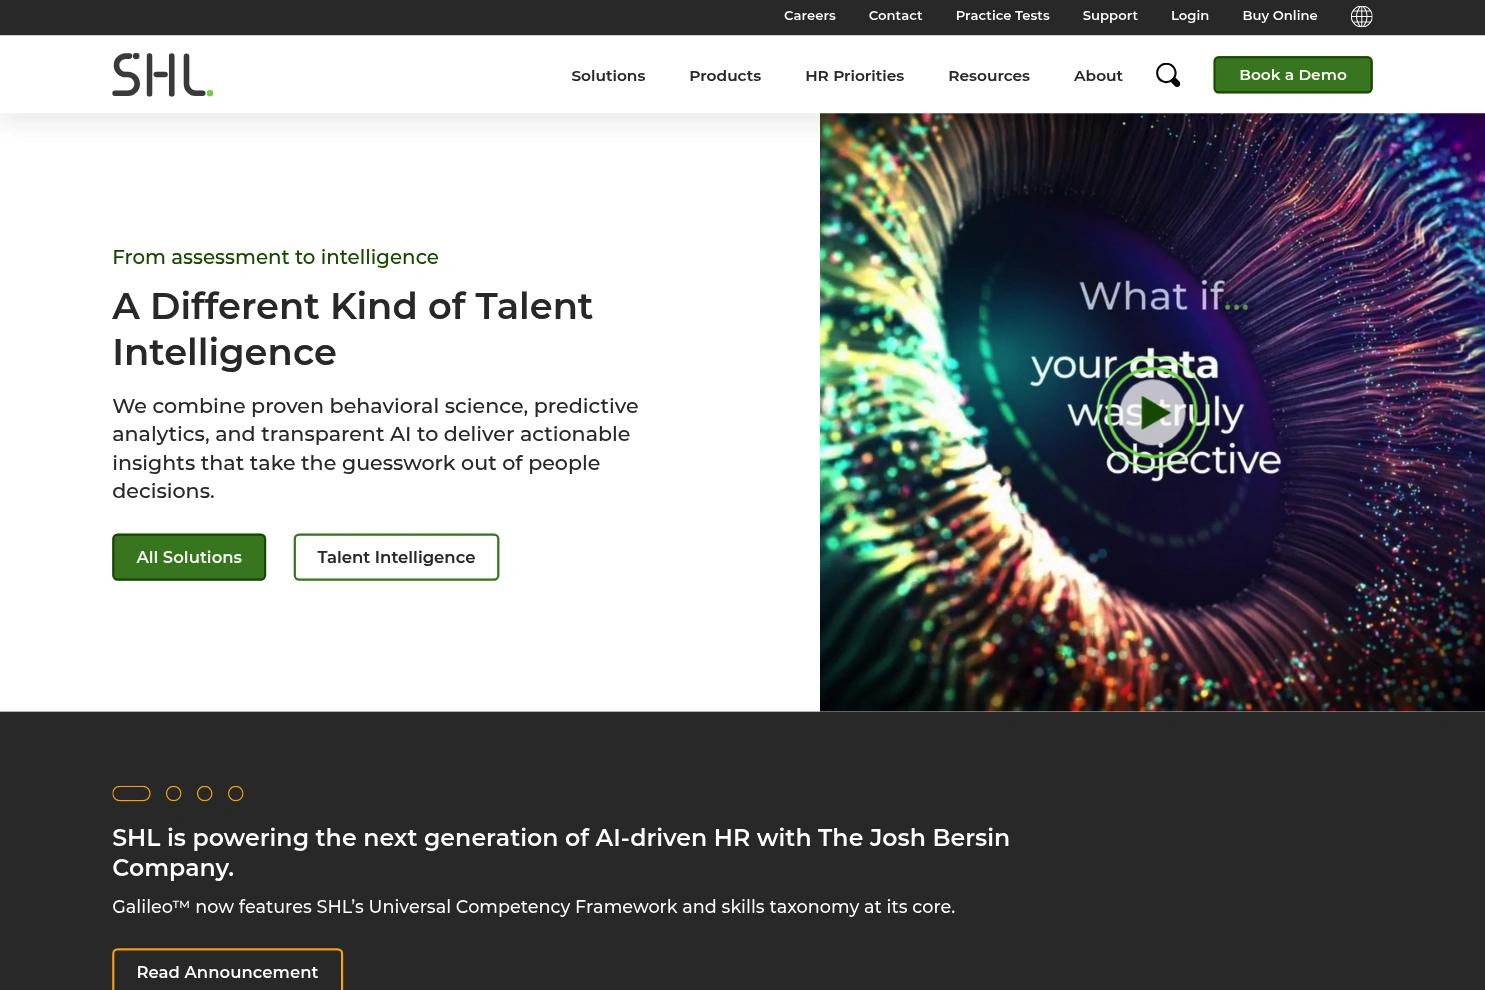
Task: Open the Products menu
Action: pyautogui.click(x=725, y=76)
